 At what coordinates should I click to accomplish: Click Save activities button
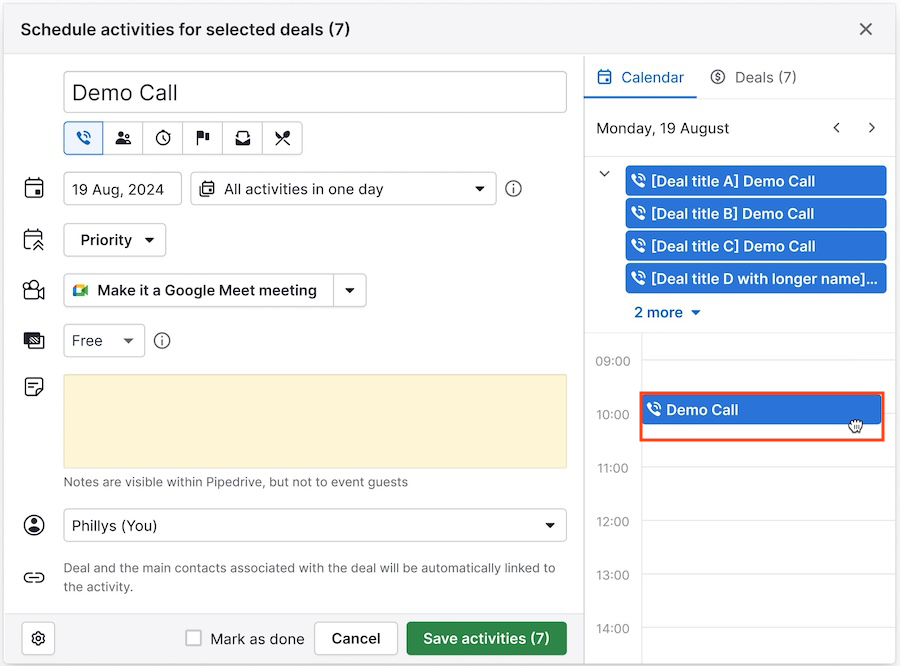pyautogui.click(x=486, y=638)
